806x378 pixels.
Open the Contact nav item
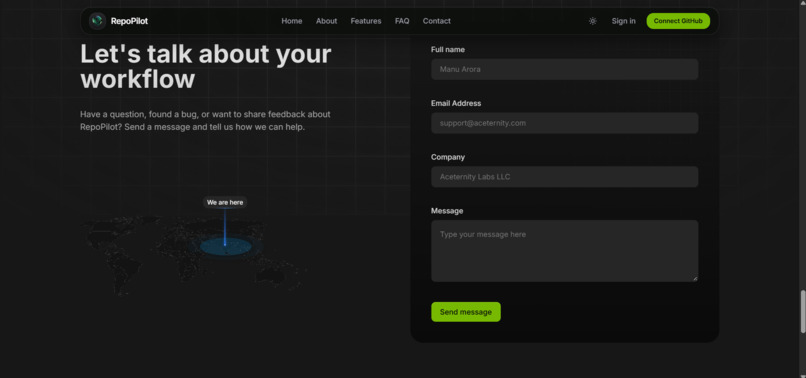pos(436,21)
